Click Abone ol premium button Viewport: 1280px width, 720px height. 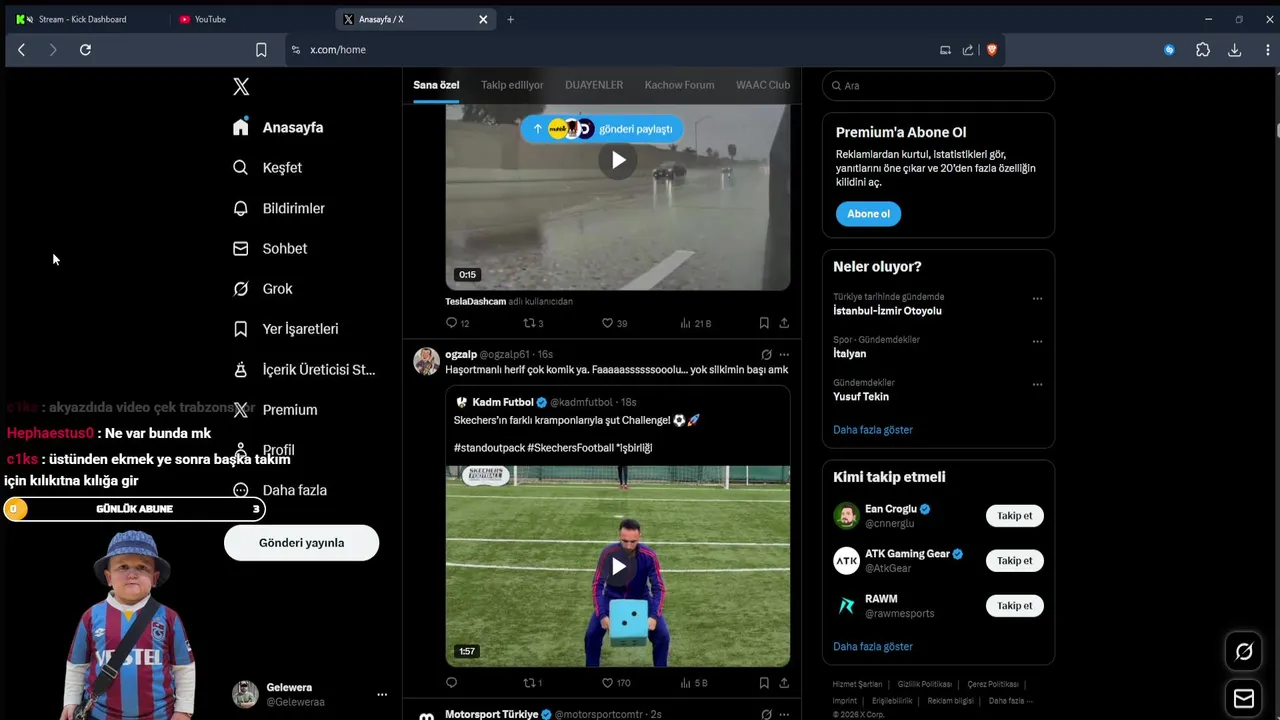[868, 214]
